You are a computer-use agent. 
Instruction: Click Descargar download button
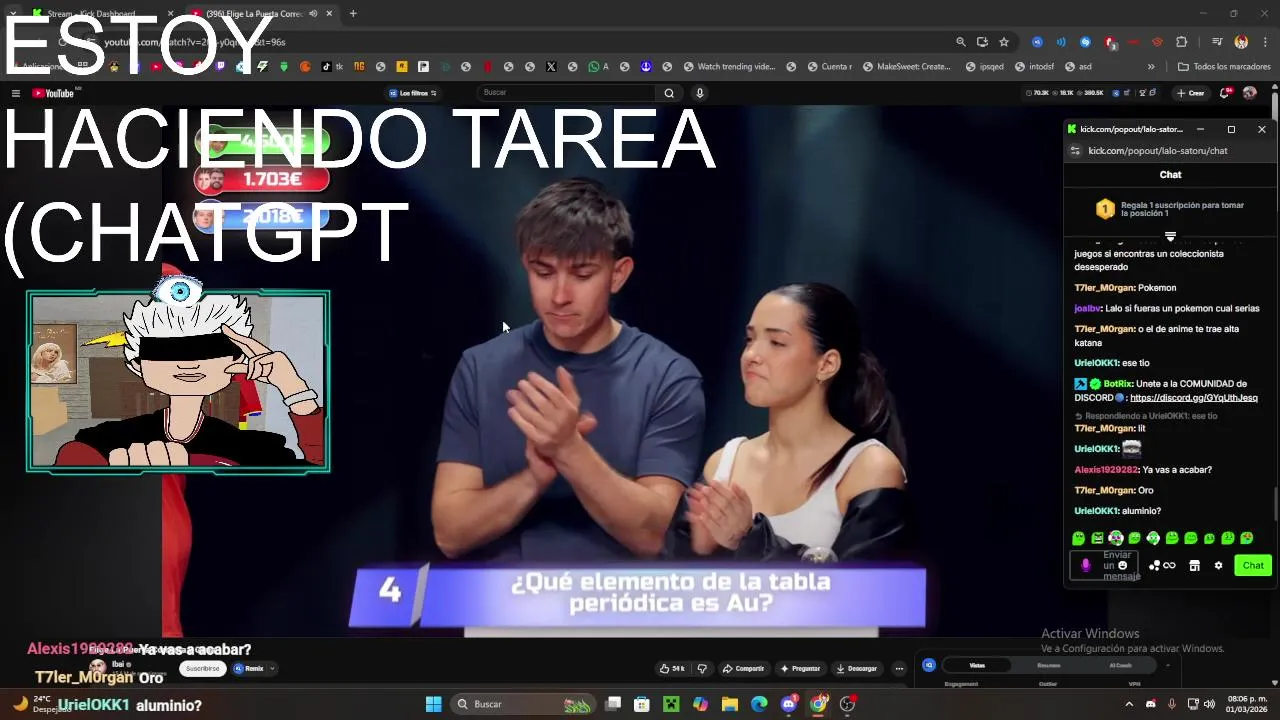857,668
